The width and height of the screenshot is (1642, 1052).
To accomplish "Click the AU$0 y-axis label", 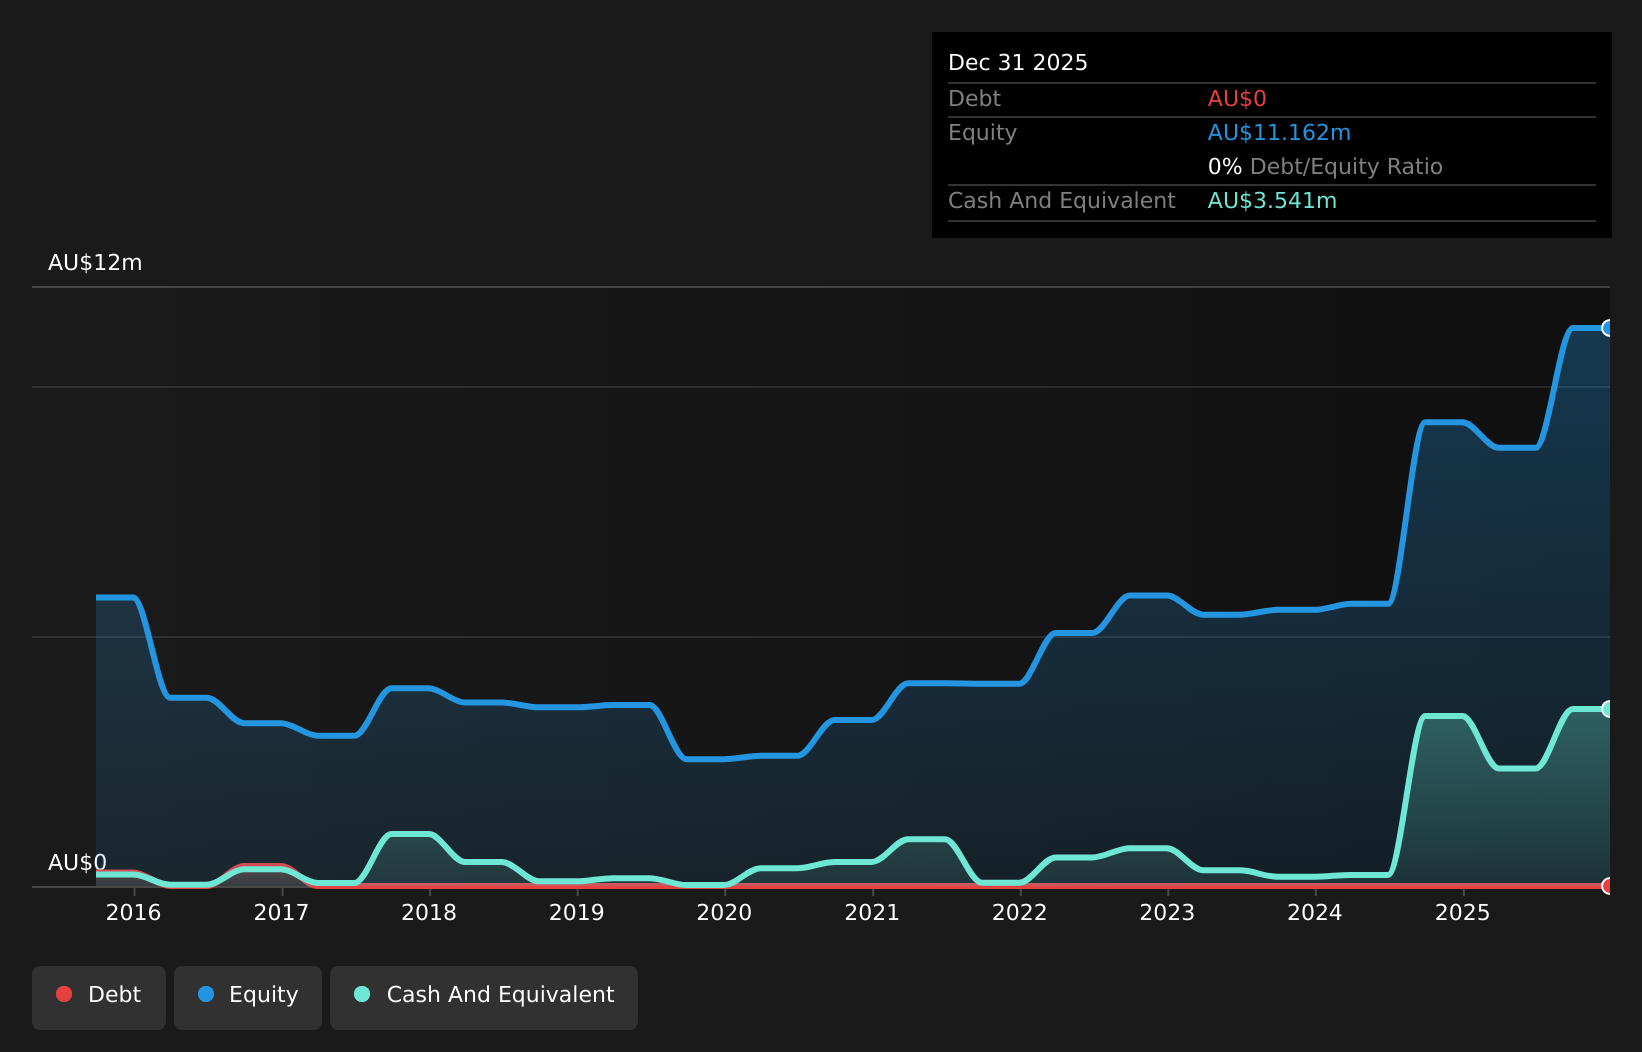I will [77, 863].
